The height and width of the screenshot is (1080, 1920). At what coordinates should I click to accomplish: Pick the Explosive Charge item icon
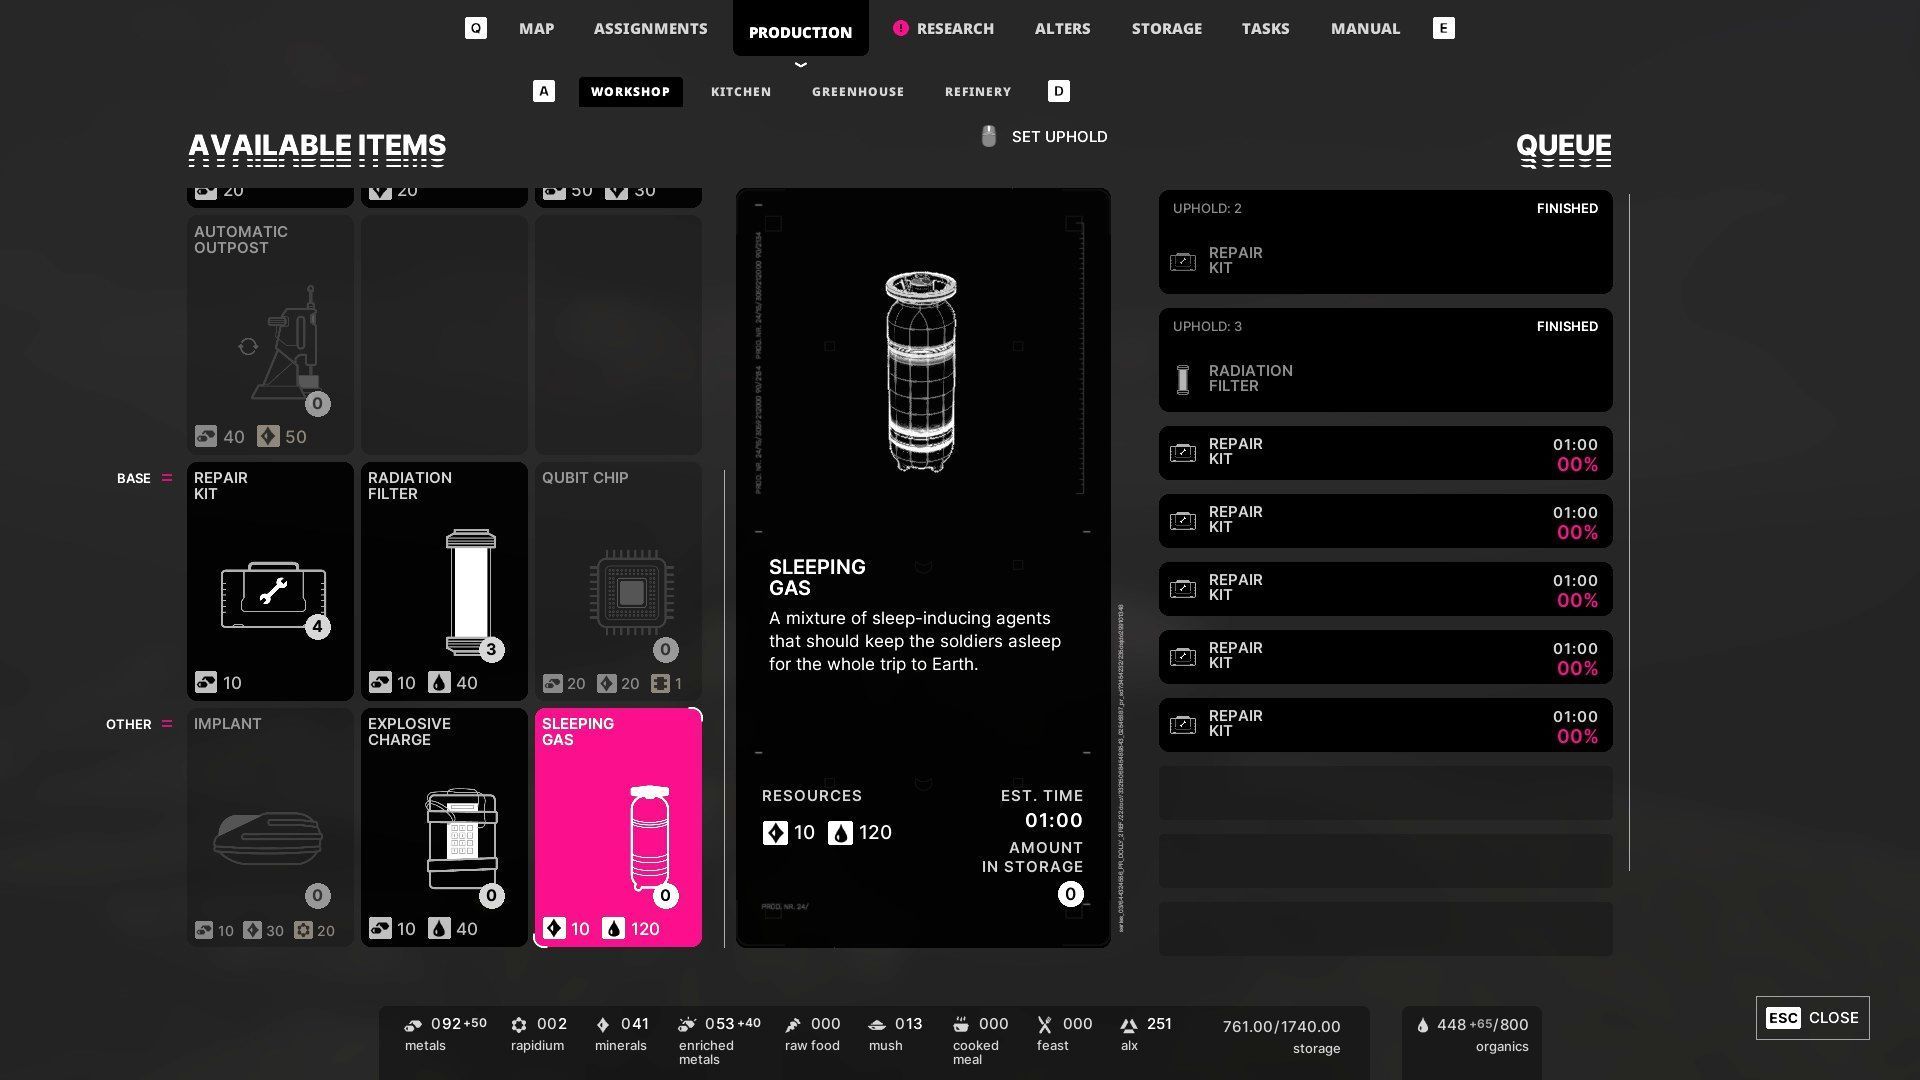(x=461, y=839)
